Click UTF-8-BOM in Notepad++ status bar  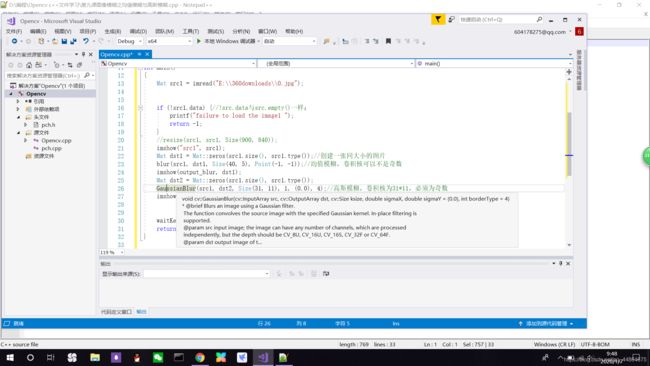click(595, 344)
